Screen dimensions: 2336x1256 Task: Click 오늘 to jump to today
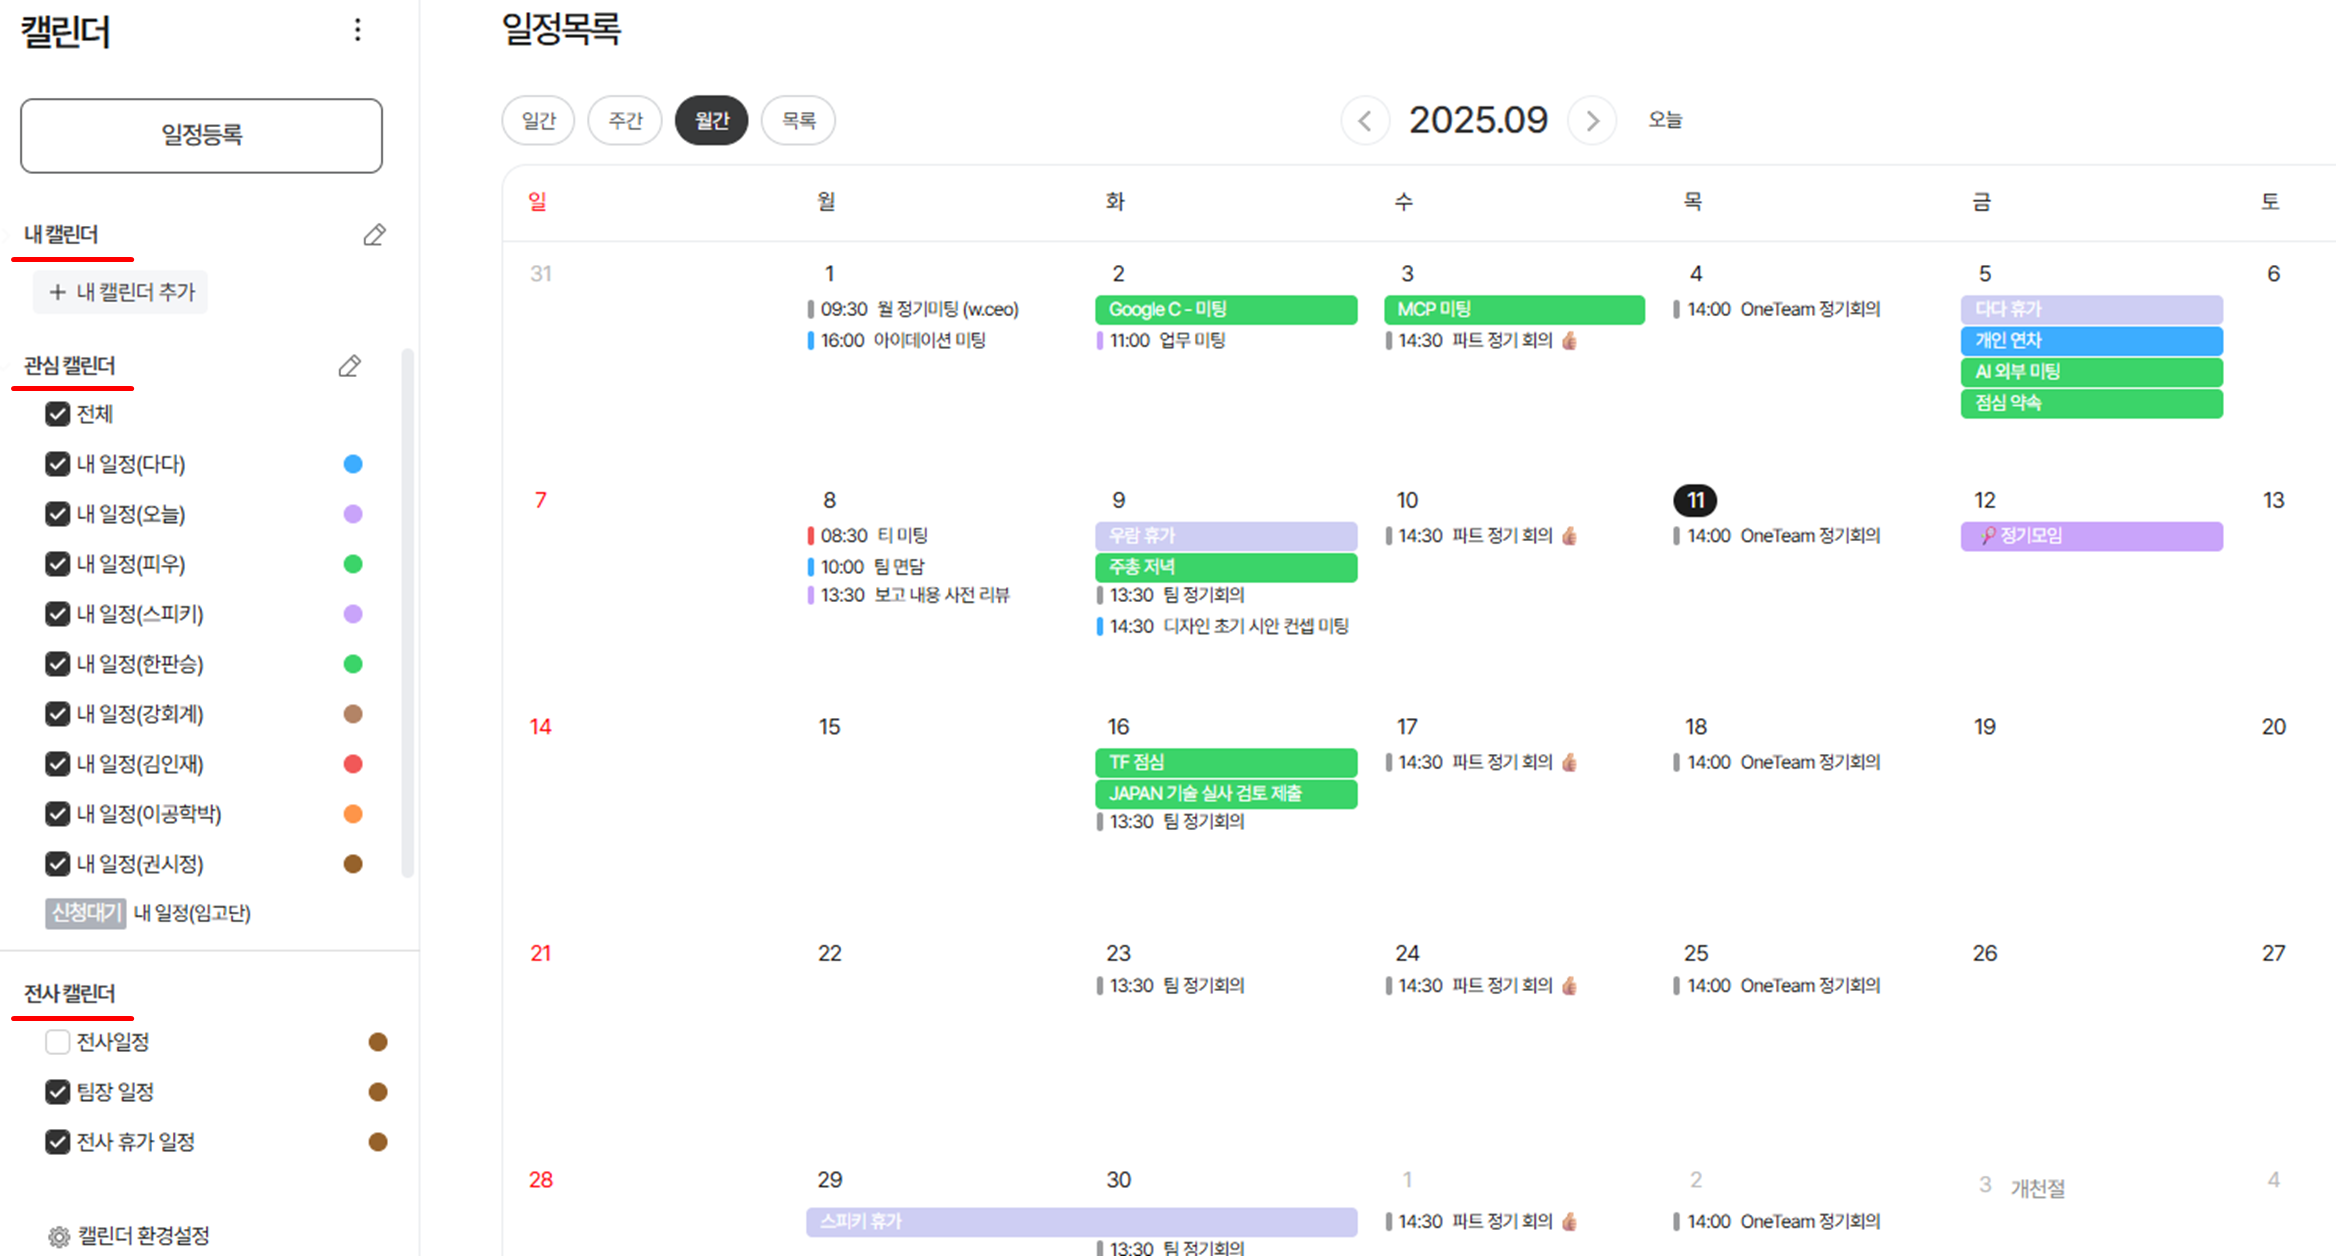1666,120
